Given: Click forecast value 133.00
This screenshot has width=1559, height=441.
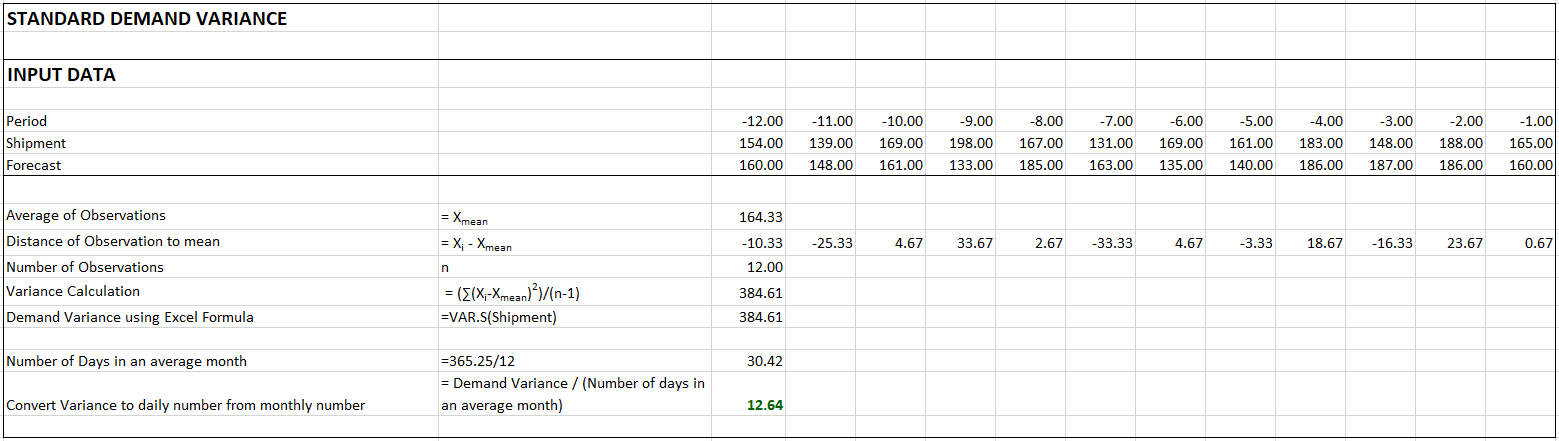Looking at the screenshot, I should [x=972, y=165].
